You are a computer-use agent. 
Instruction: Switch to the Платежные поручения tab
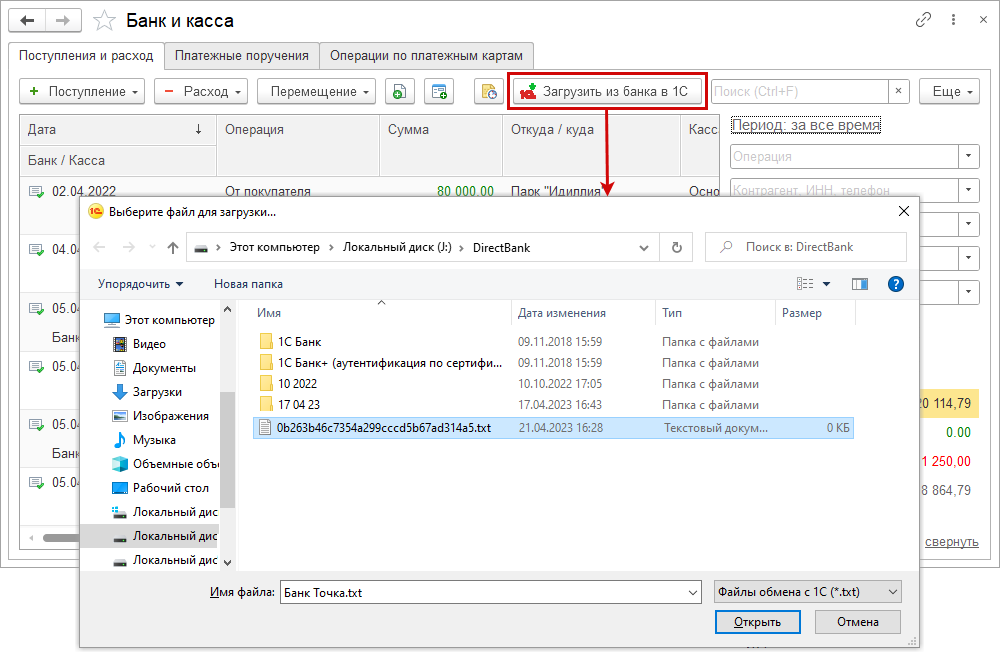click(x=242, y=55)
